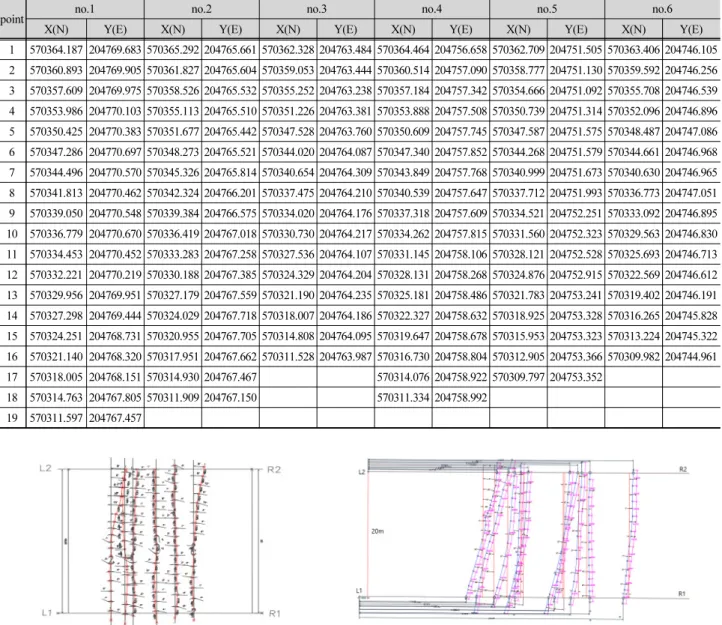This screenshot has height=625, width=722.
Task: Select cell value 570362.328
Action: pos(288,50)
